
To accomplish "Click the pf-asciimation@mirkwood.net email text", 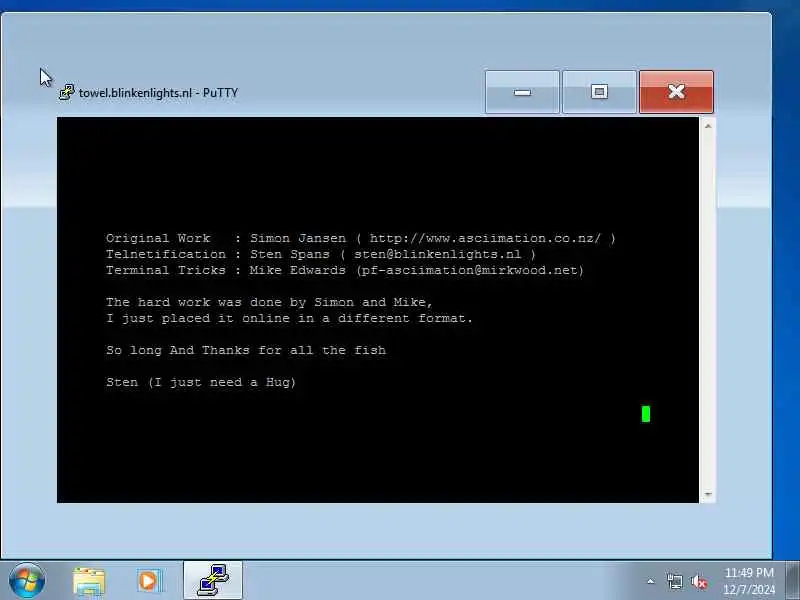I will (470, 270).
